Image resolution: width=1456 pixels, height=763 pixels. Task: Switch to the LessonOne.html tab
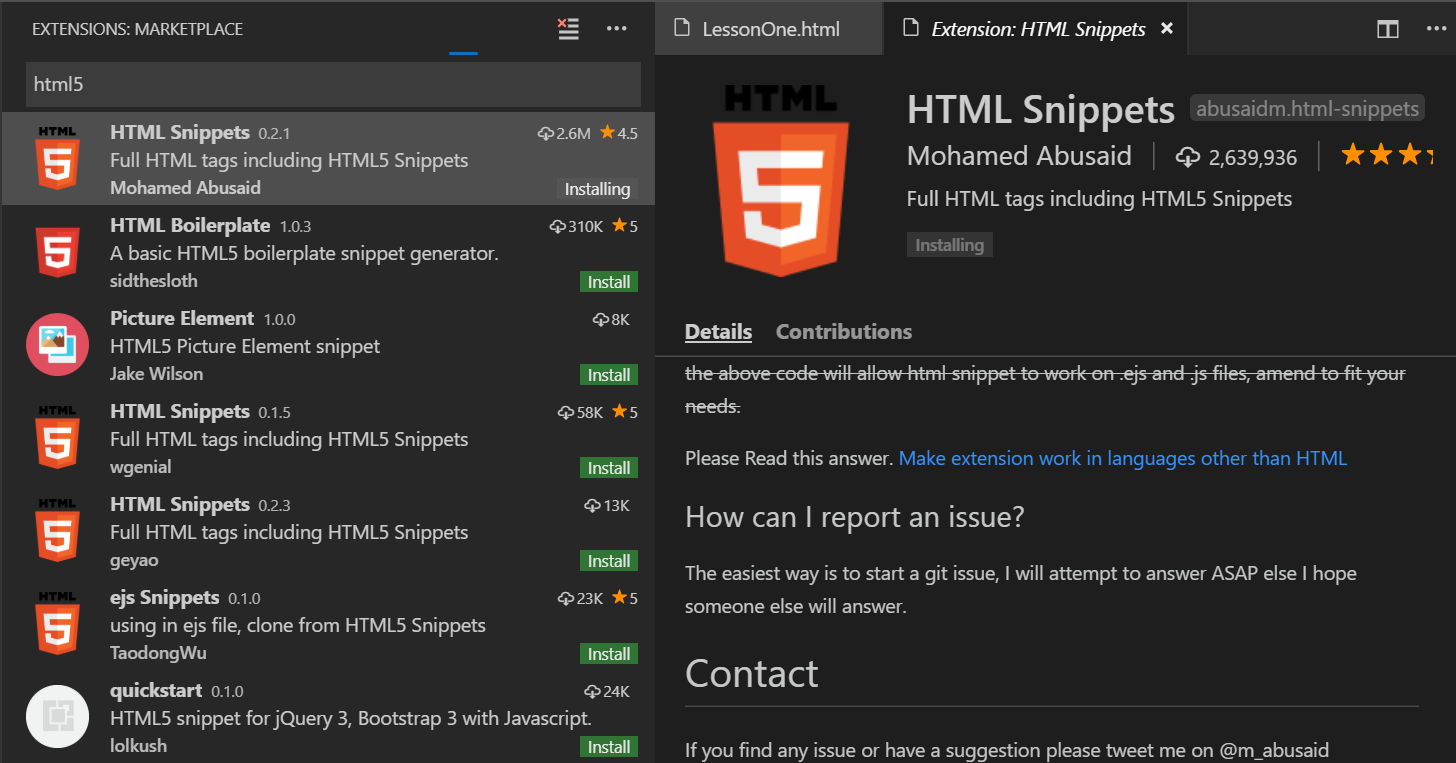pos(756,29)
